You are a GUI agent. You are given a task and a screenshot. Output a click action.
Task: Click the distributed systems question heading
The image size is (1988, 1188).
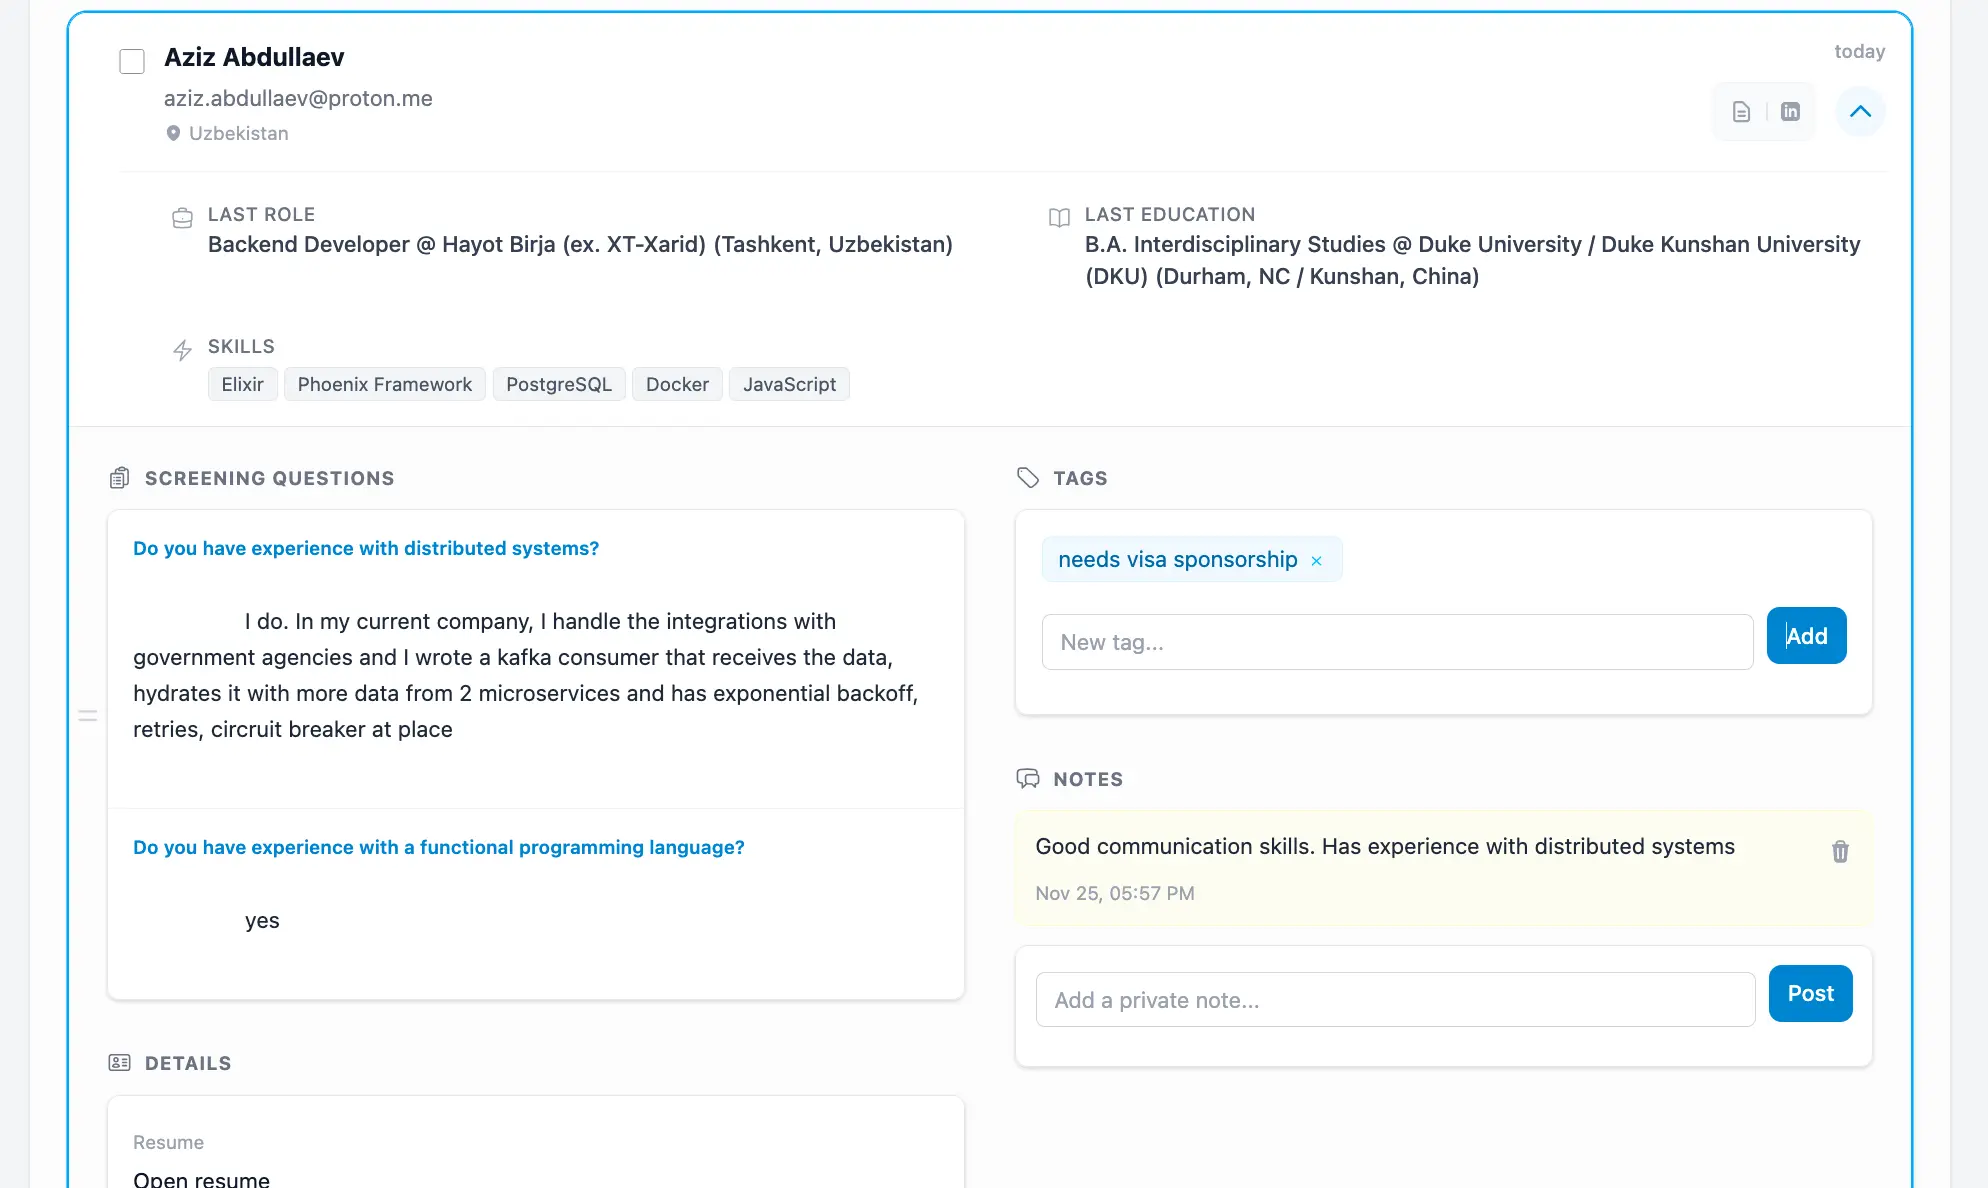point(366,548)
